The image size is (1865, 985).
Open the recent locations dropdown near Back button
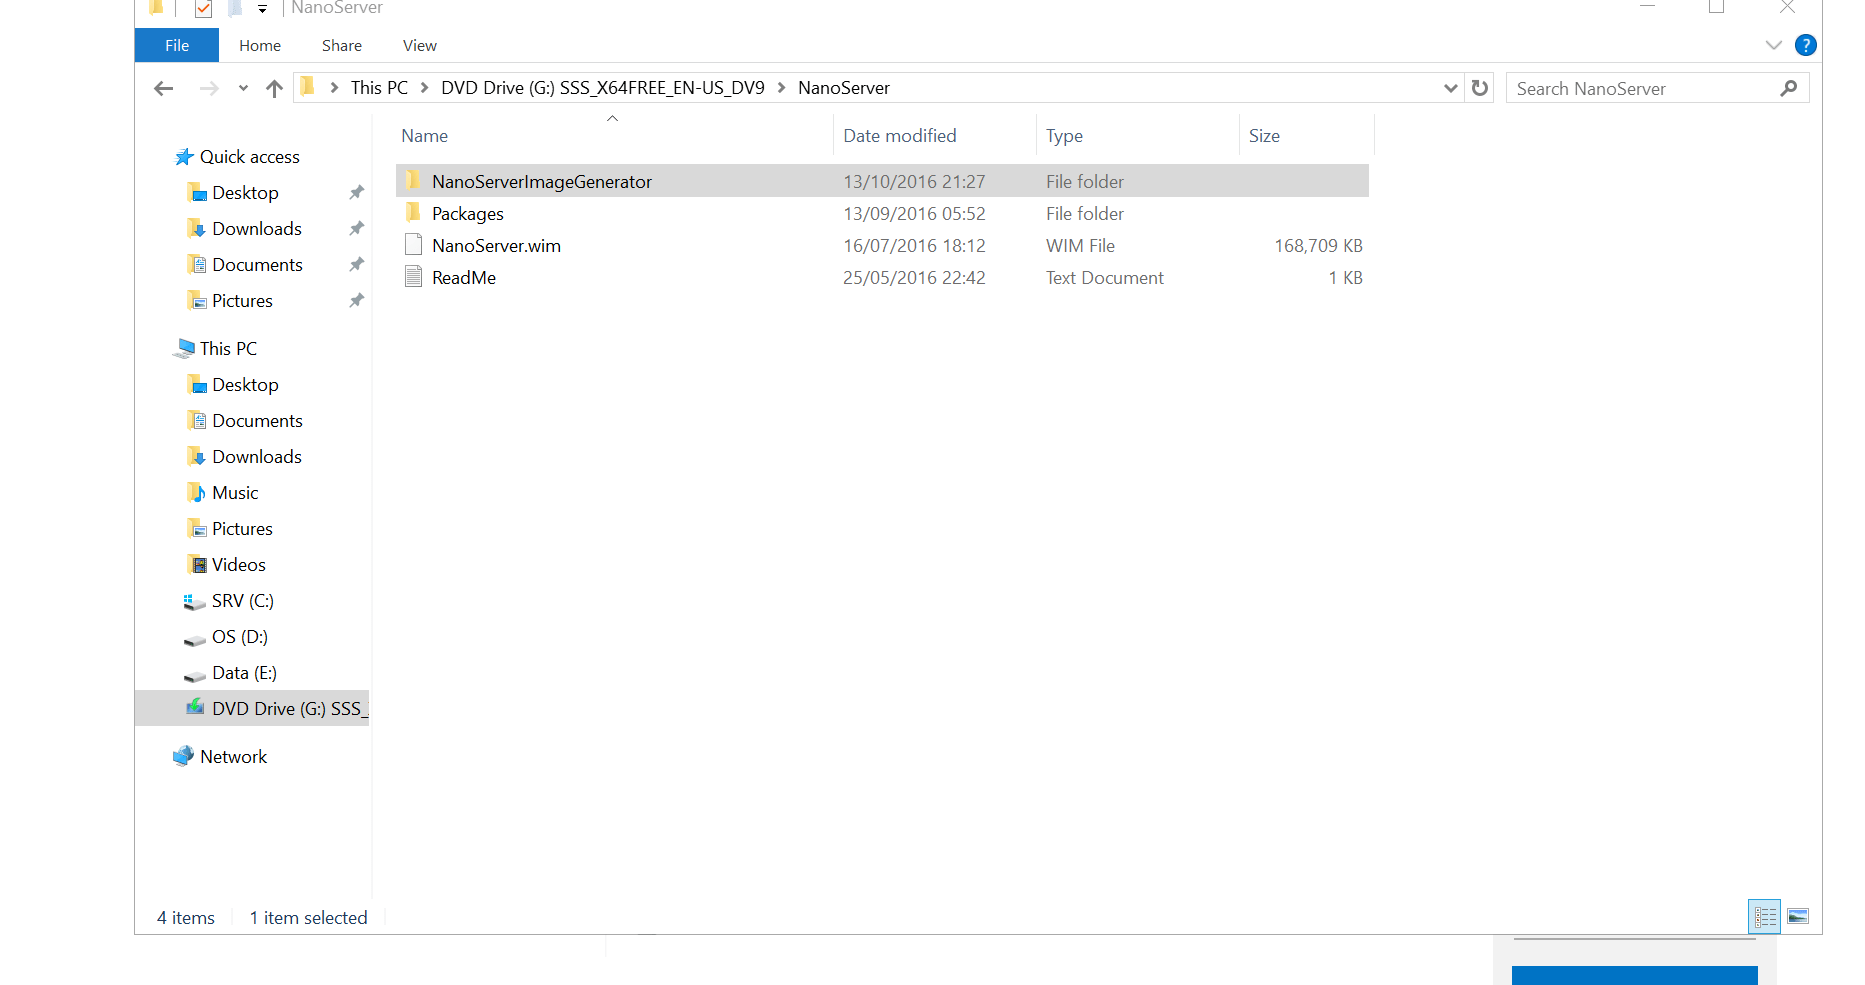tap(242, 88)
